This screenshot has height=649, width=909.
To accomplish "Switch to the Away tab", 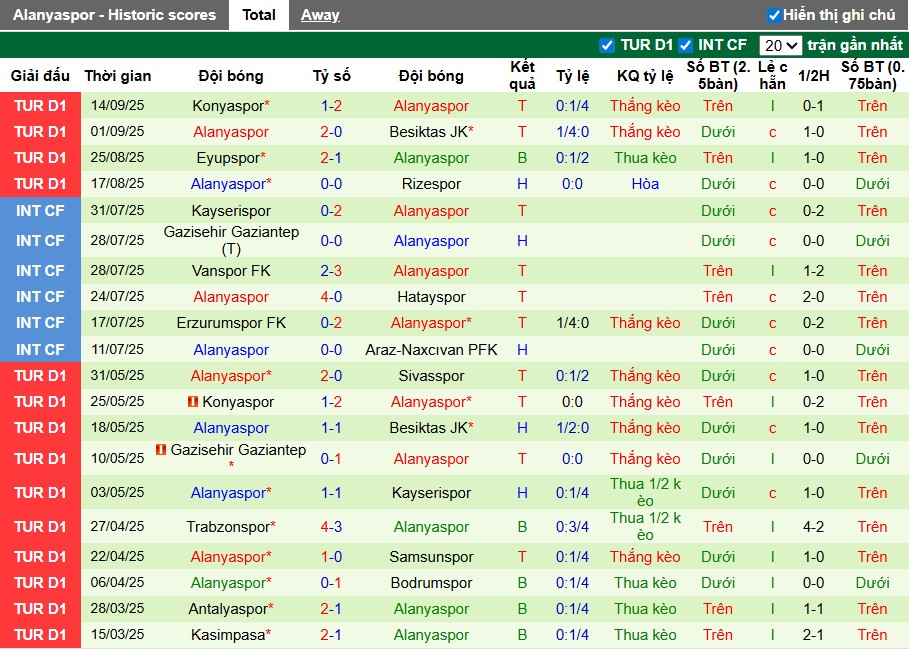I will point(320,15).
